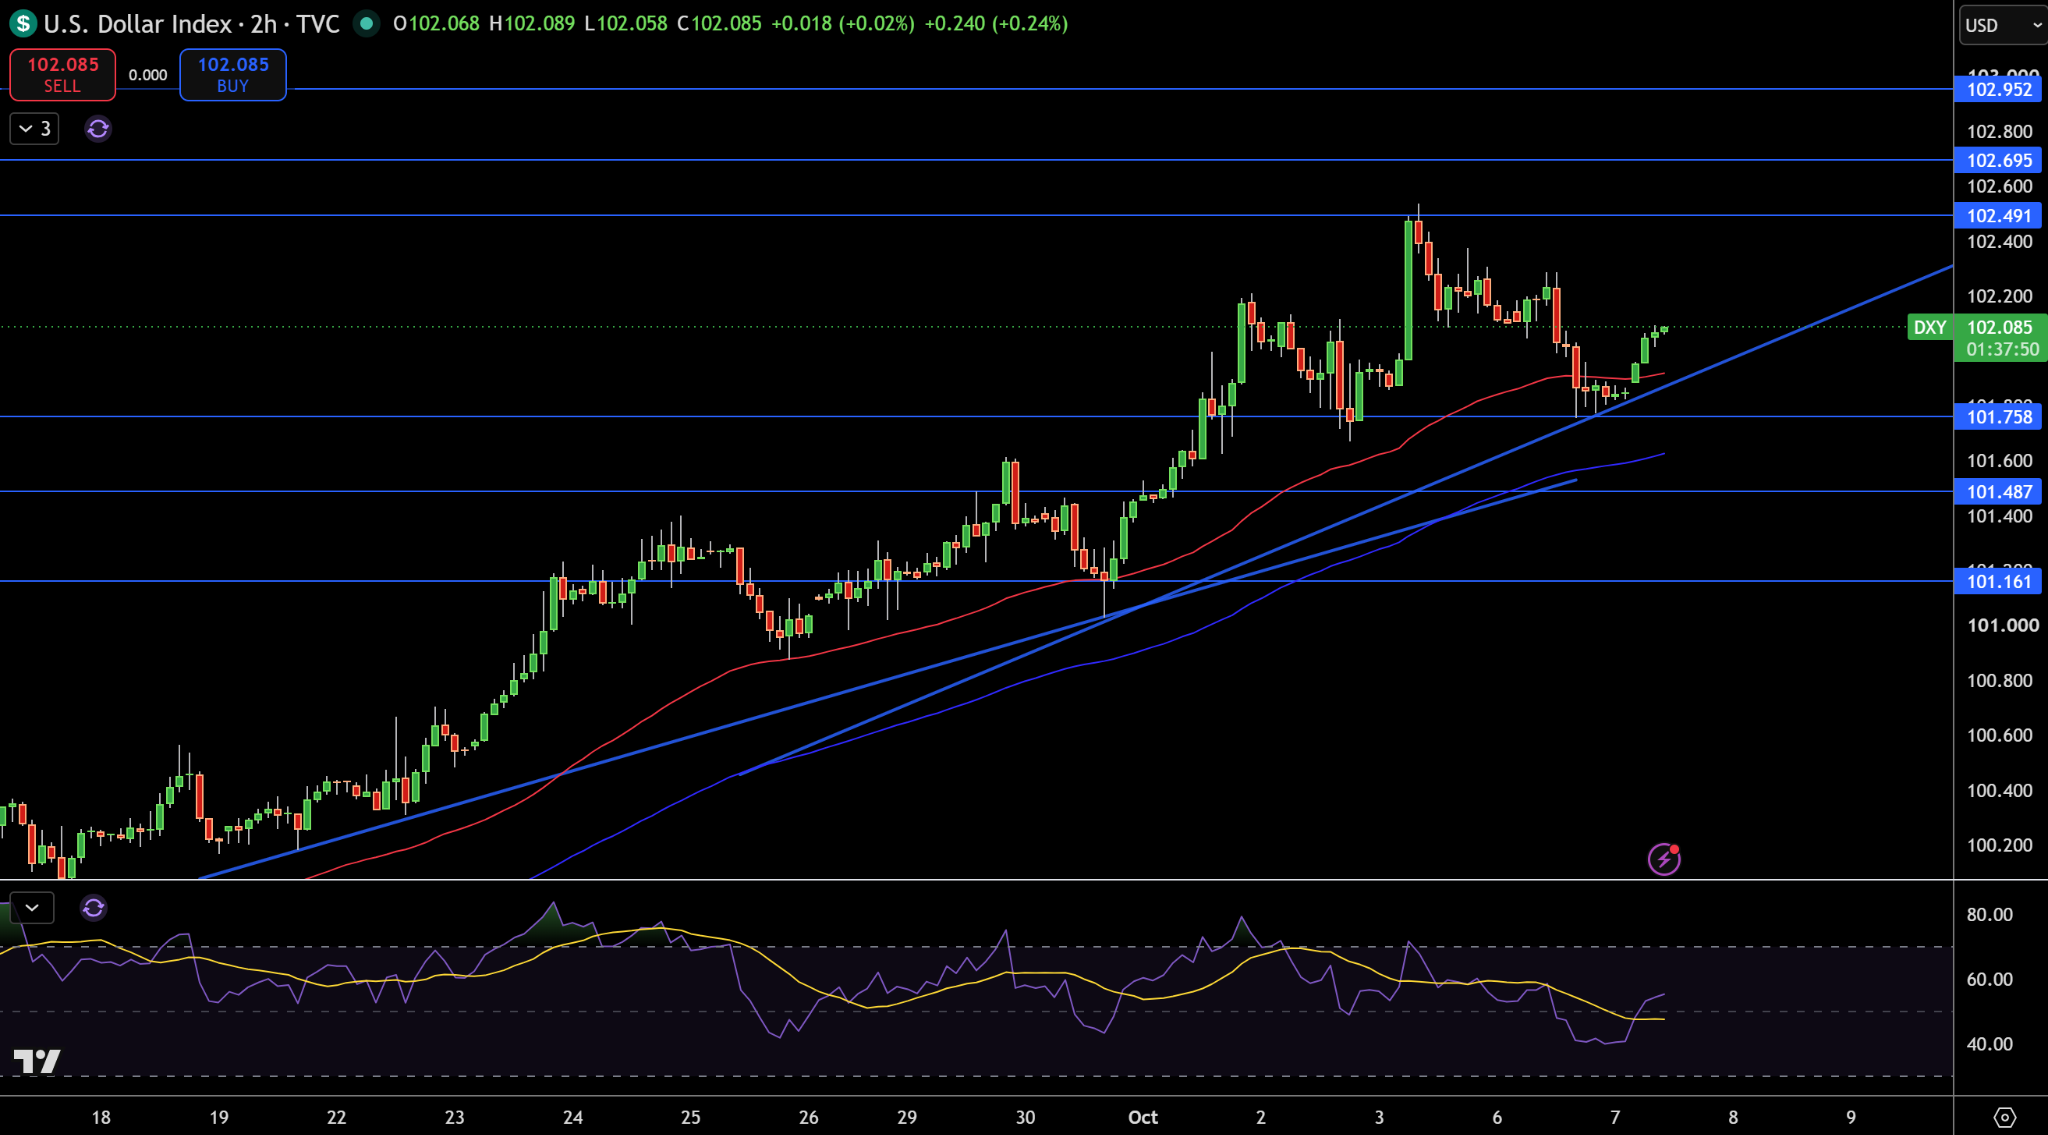Select the 102.952 horizontal line price label
2048x1135 pixels.
(2000, 90)
